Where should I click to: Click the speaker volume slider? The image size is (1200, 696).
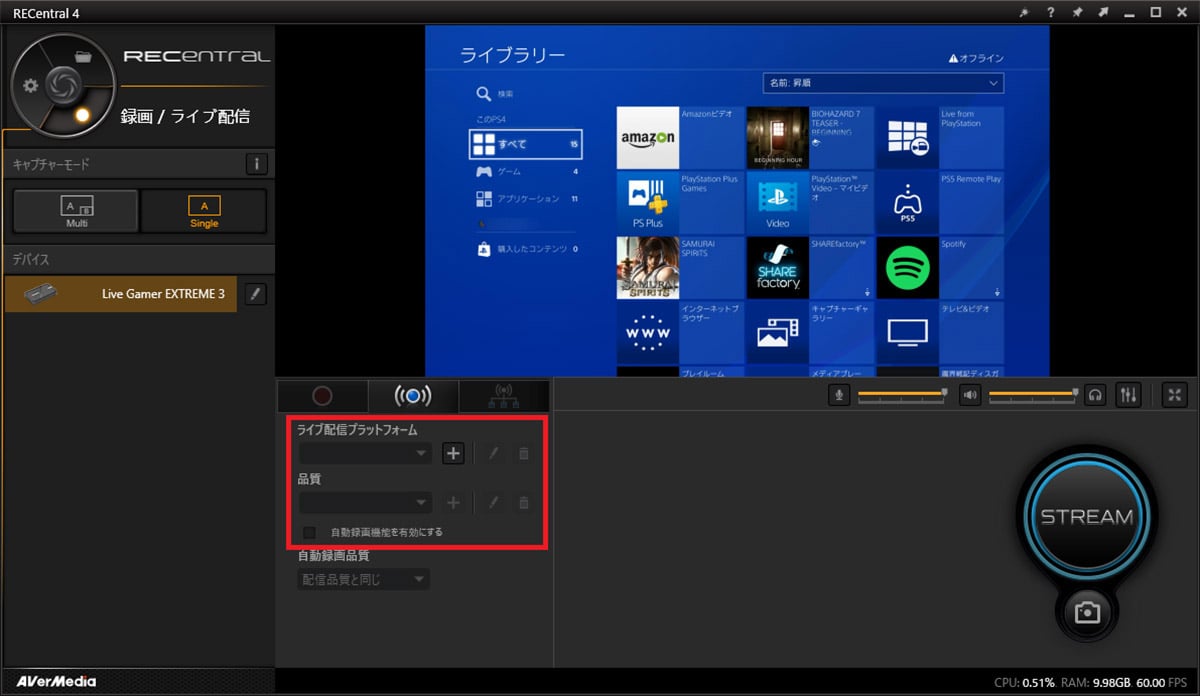point(1034,395)
